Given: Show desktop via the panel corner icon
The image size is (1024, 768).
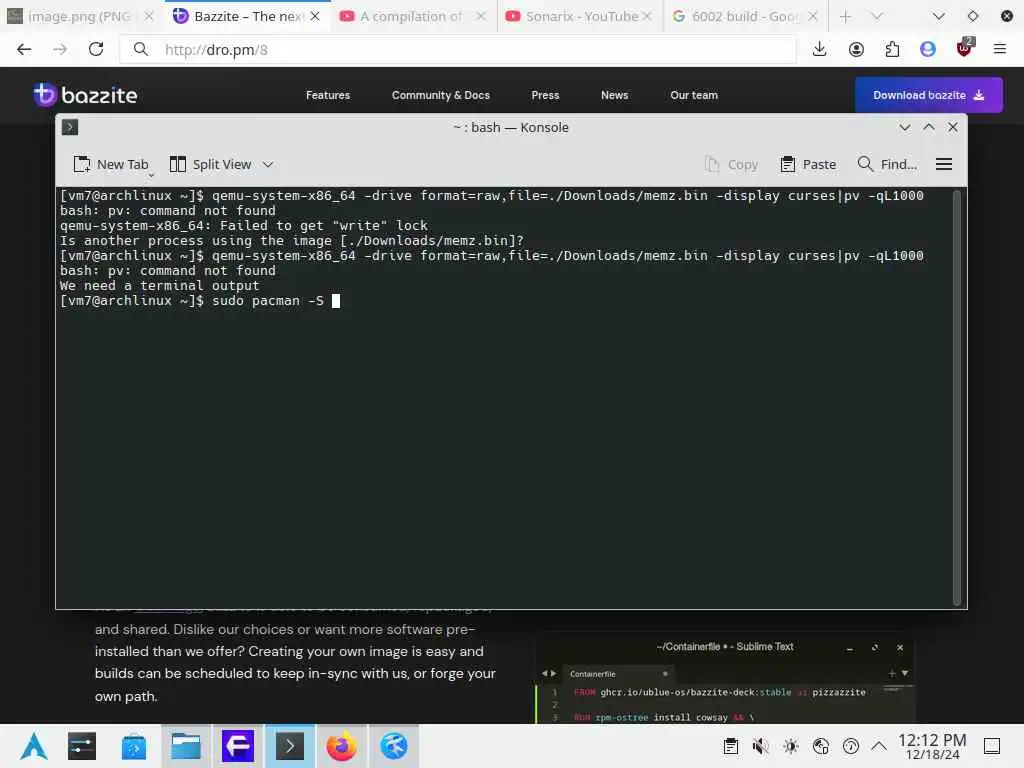Looking at the screenshot, I should coord(992,746).
